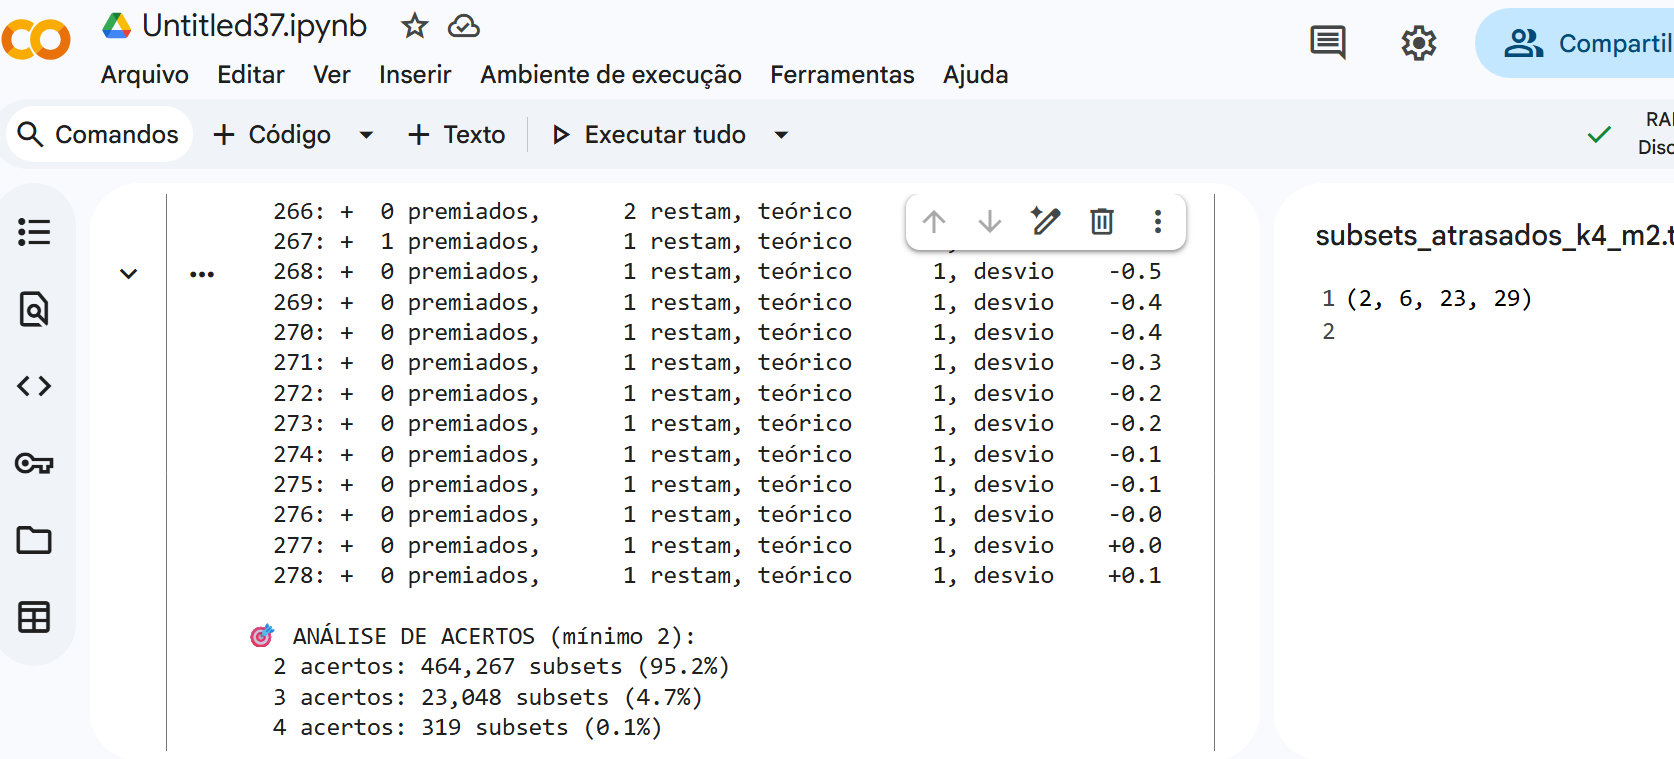1674x759 pixels.
Task: Open the Arquivo menu
Action: click(x=145, y=75)
